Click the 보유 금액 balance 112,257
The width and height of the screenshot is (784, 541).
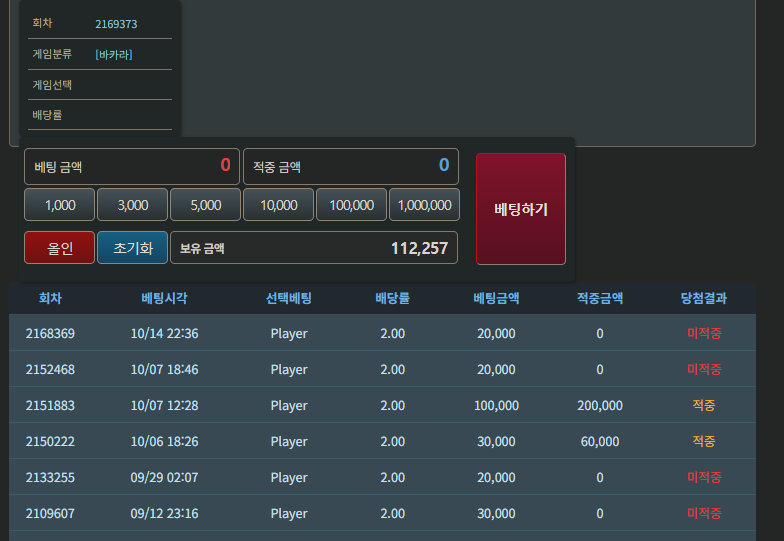pyautogui.click(x=314, y=248)
